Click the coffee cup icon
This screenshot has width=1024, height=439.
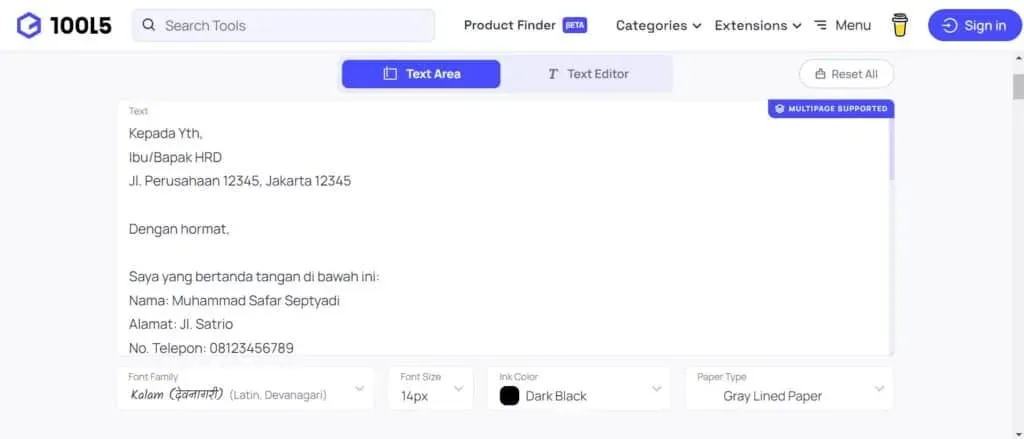tap(900, 26)
